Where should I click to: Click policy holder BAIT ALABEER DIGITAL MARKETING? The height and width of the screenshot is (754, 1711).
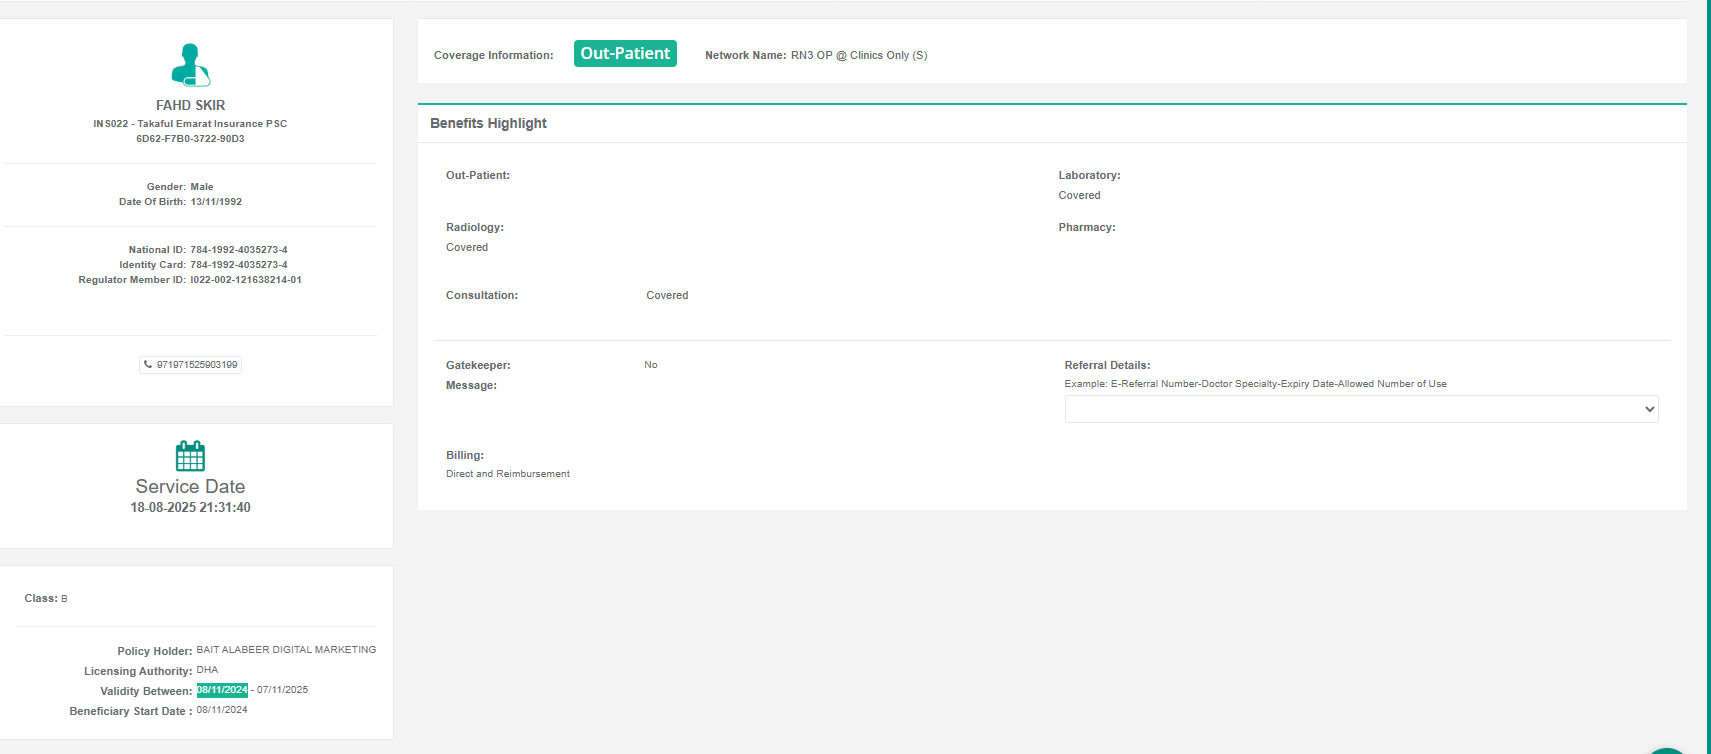[x=286, y=650]
